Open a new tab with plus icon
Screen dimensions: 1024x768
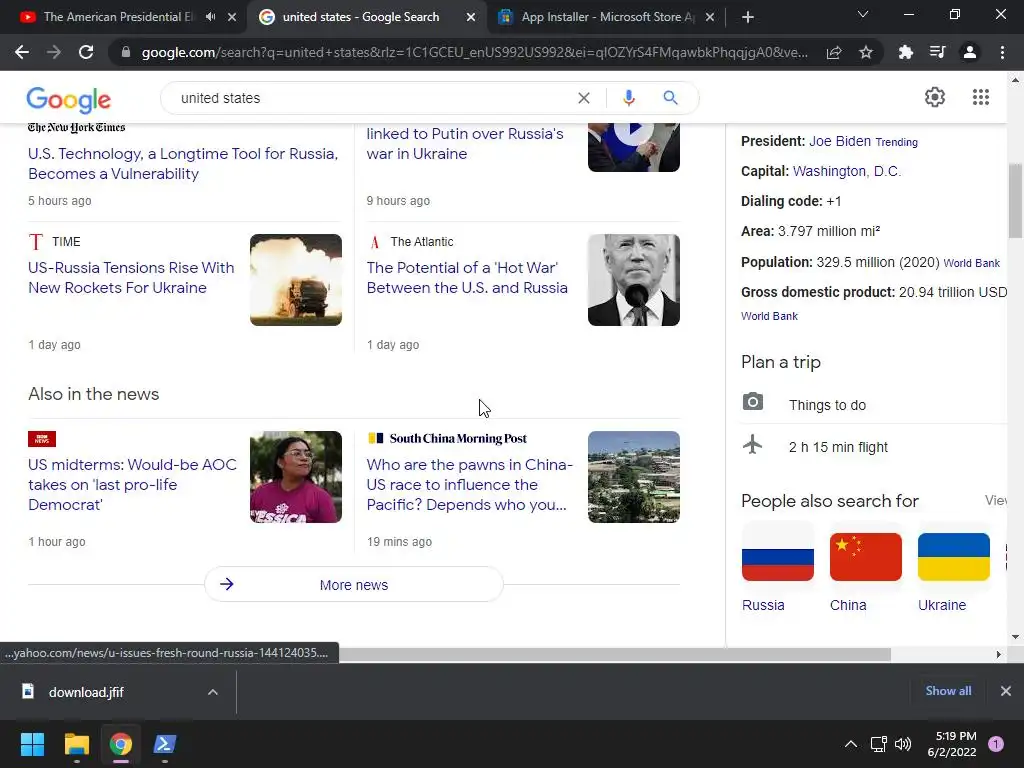tap(748, 17)
